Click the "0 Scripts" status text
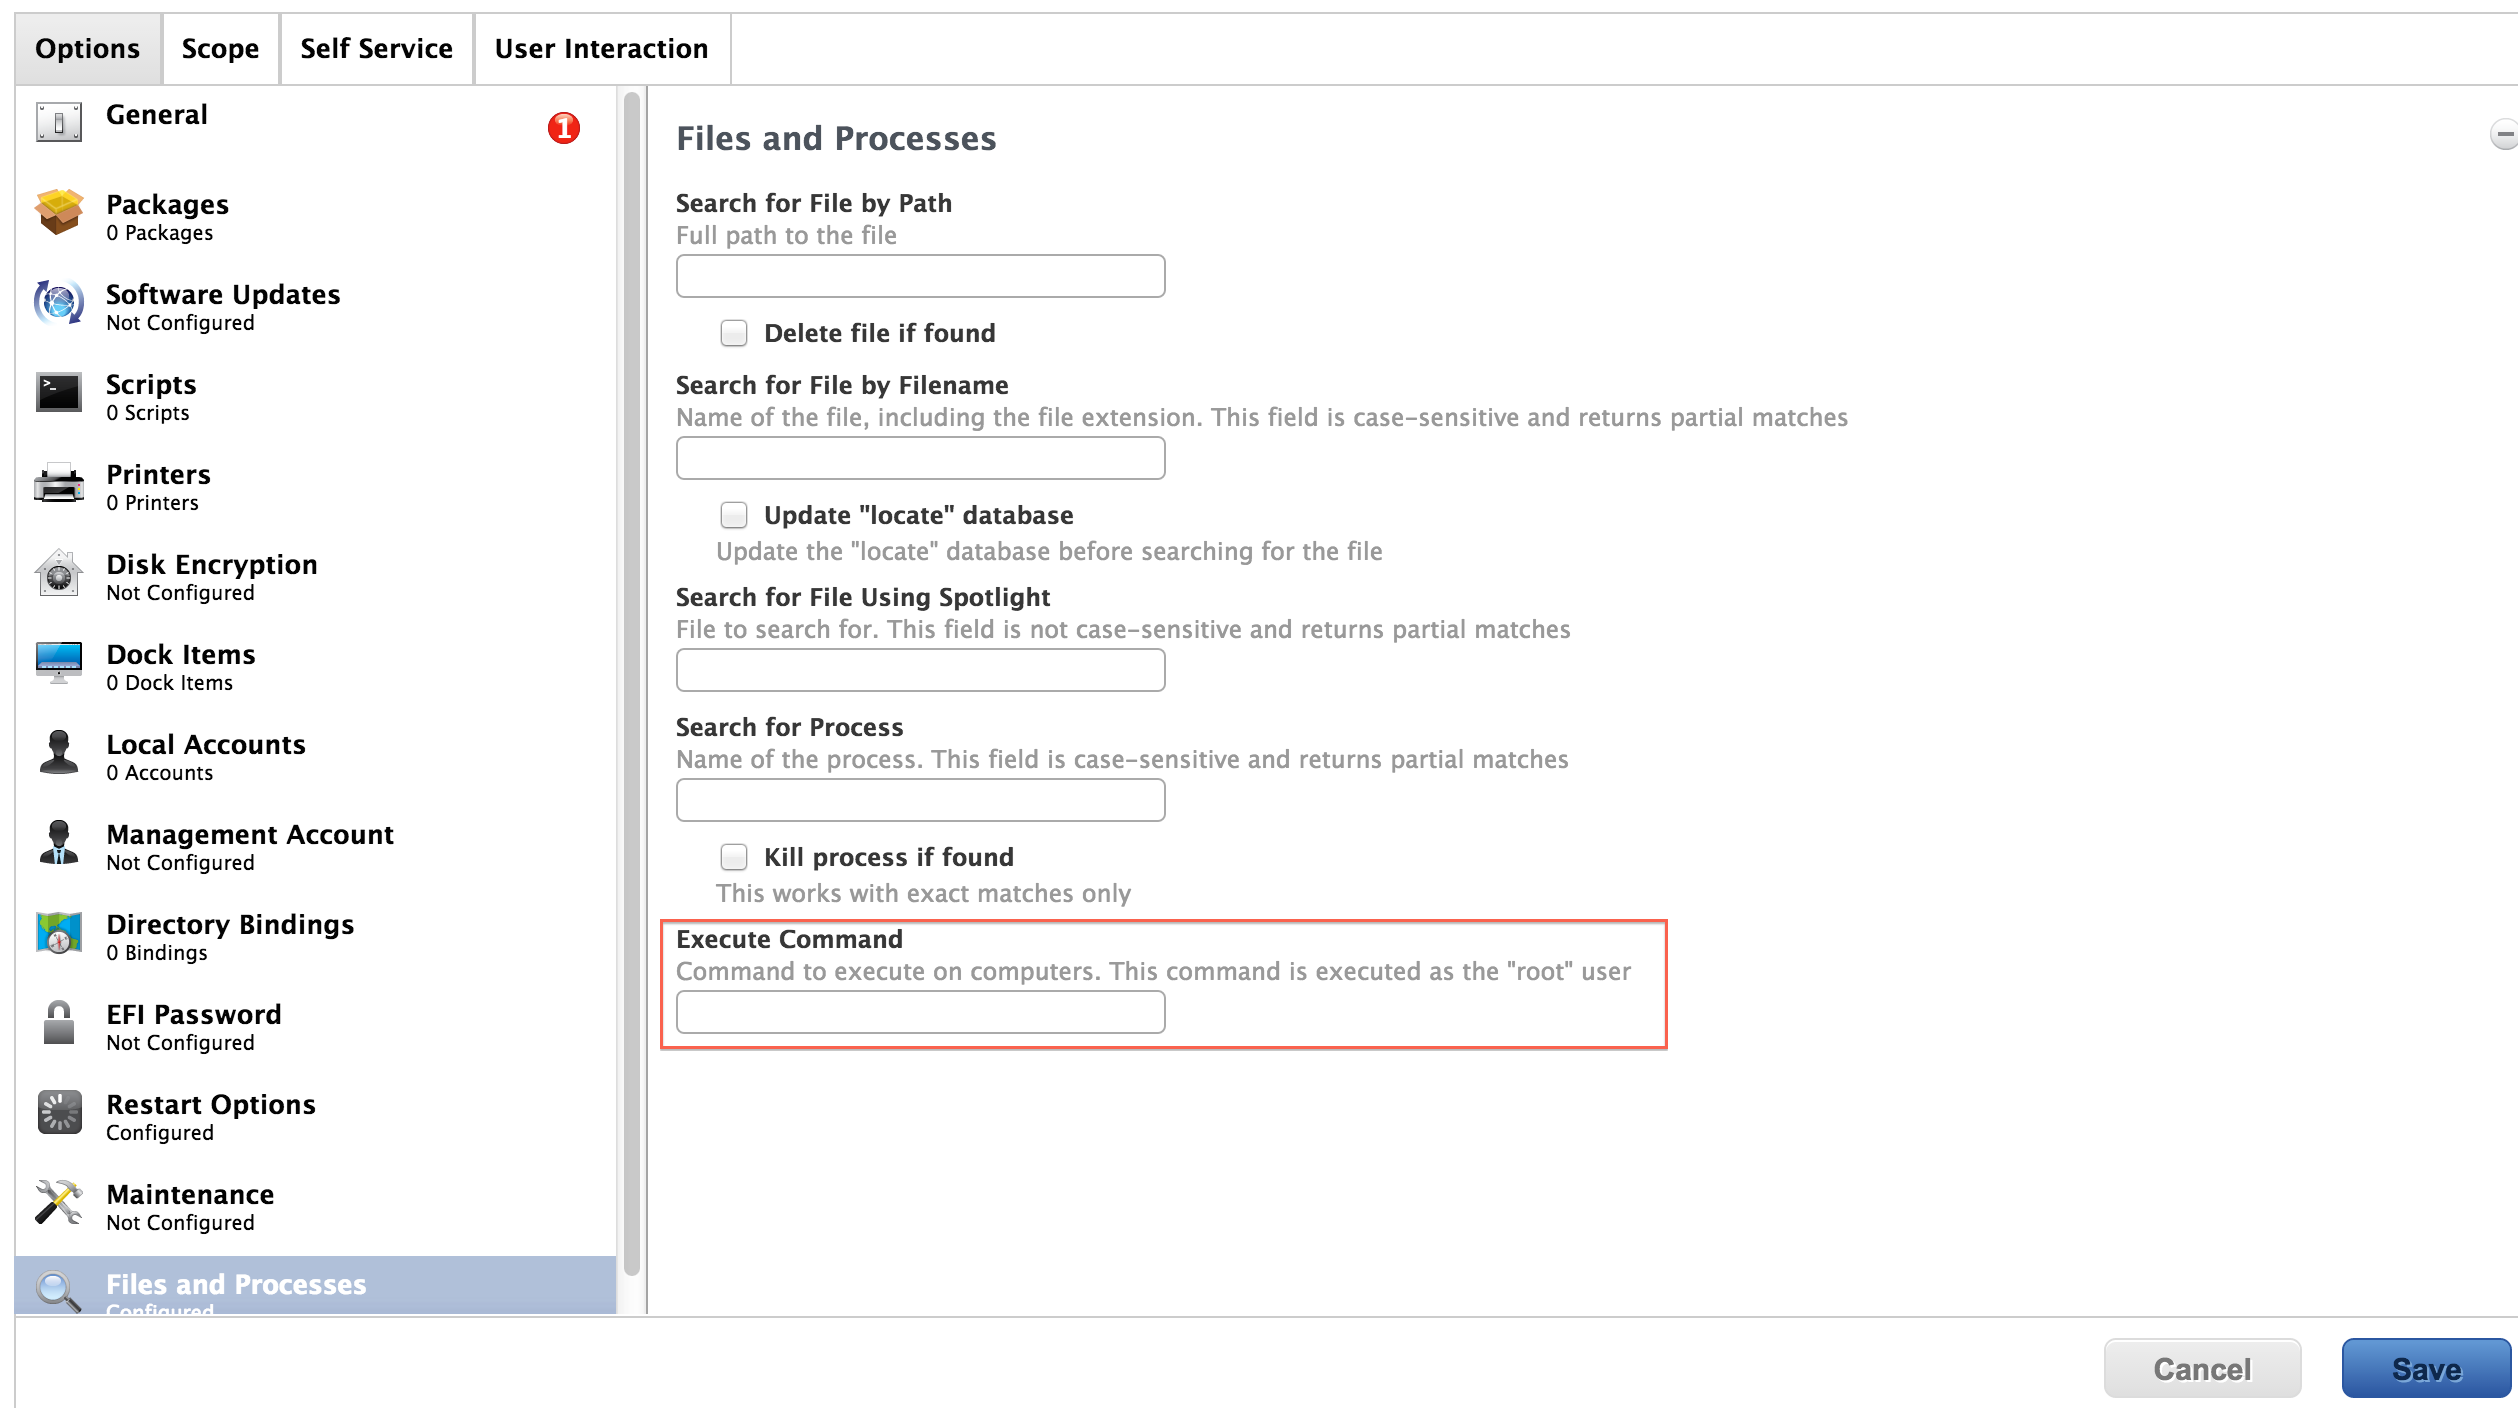Image resolution: width=2518 pixels, height=1408 pixels. 148,413
